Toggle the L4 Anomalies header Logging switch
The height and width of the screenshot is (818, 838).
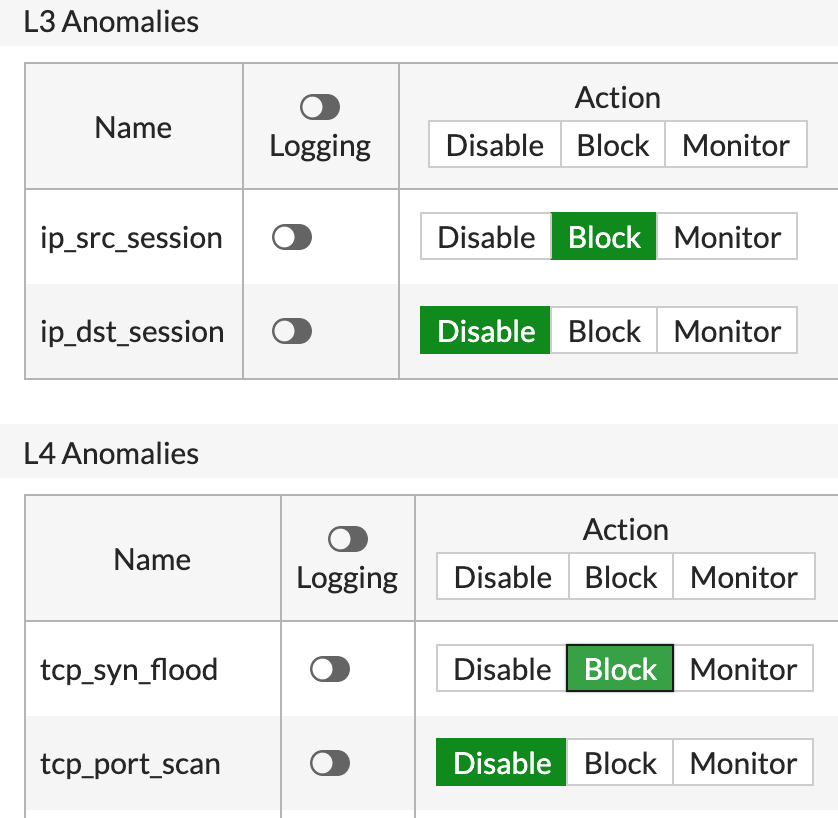(347, 540)
